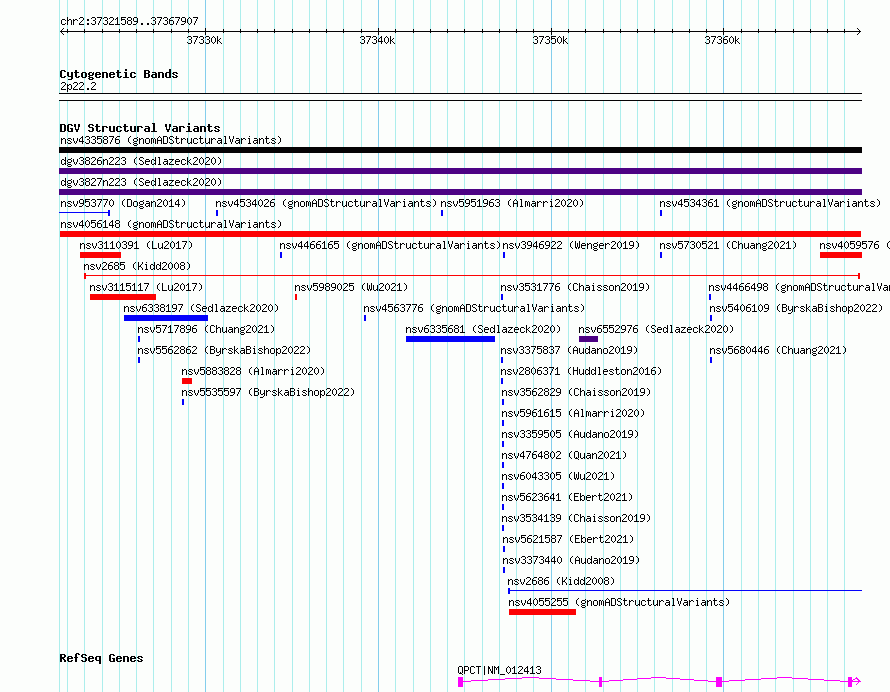Viewport: 890px width, 692px height.
Task: Select nsv6335681 (Sedlazeck2020) label
Action: (x=483, y=329)
